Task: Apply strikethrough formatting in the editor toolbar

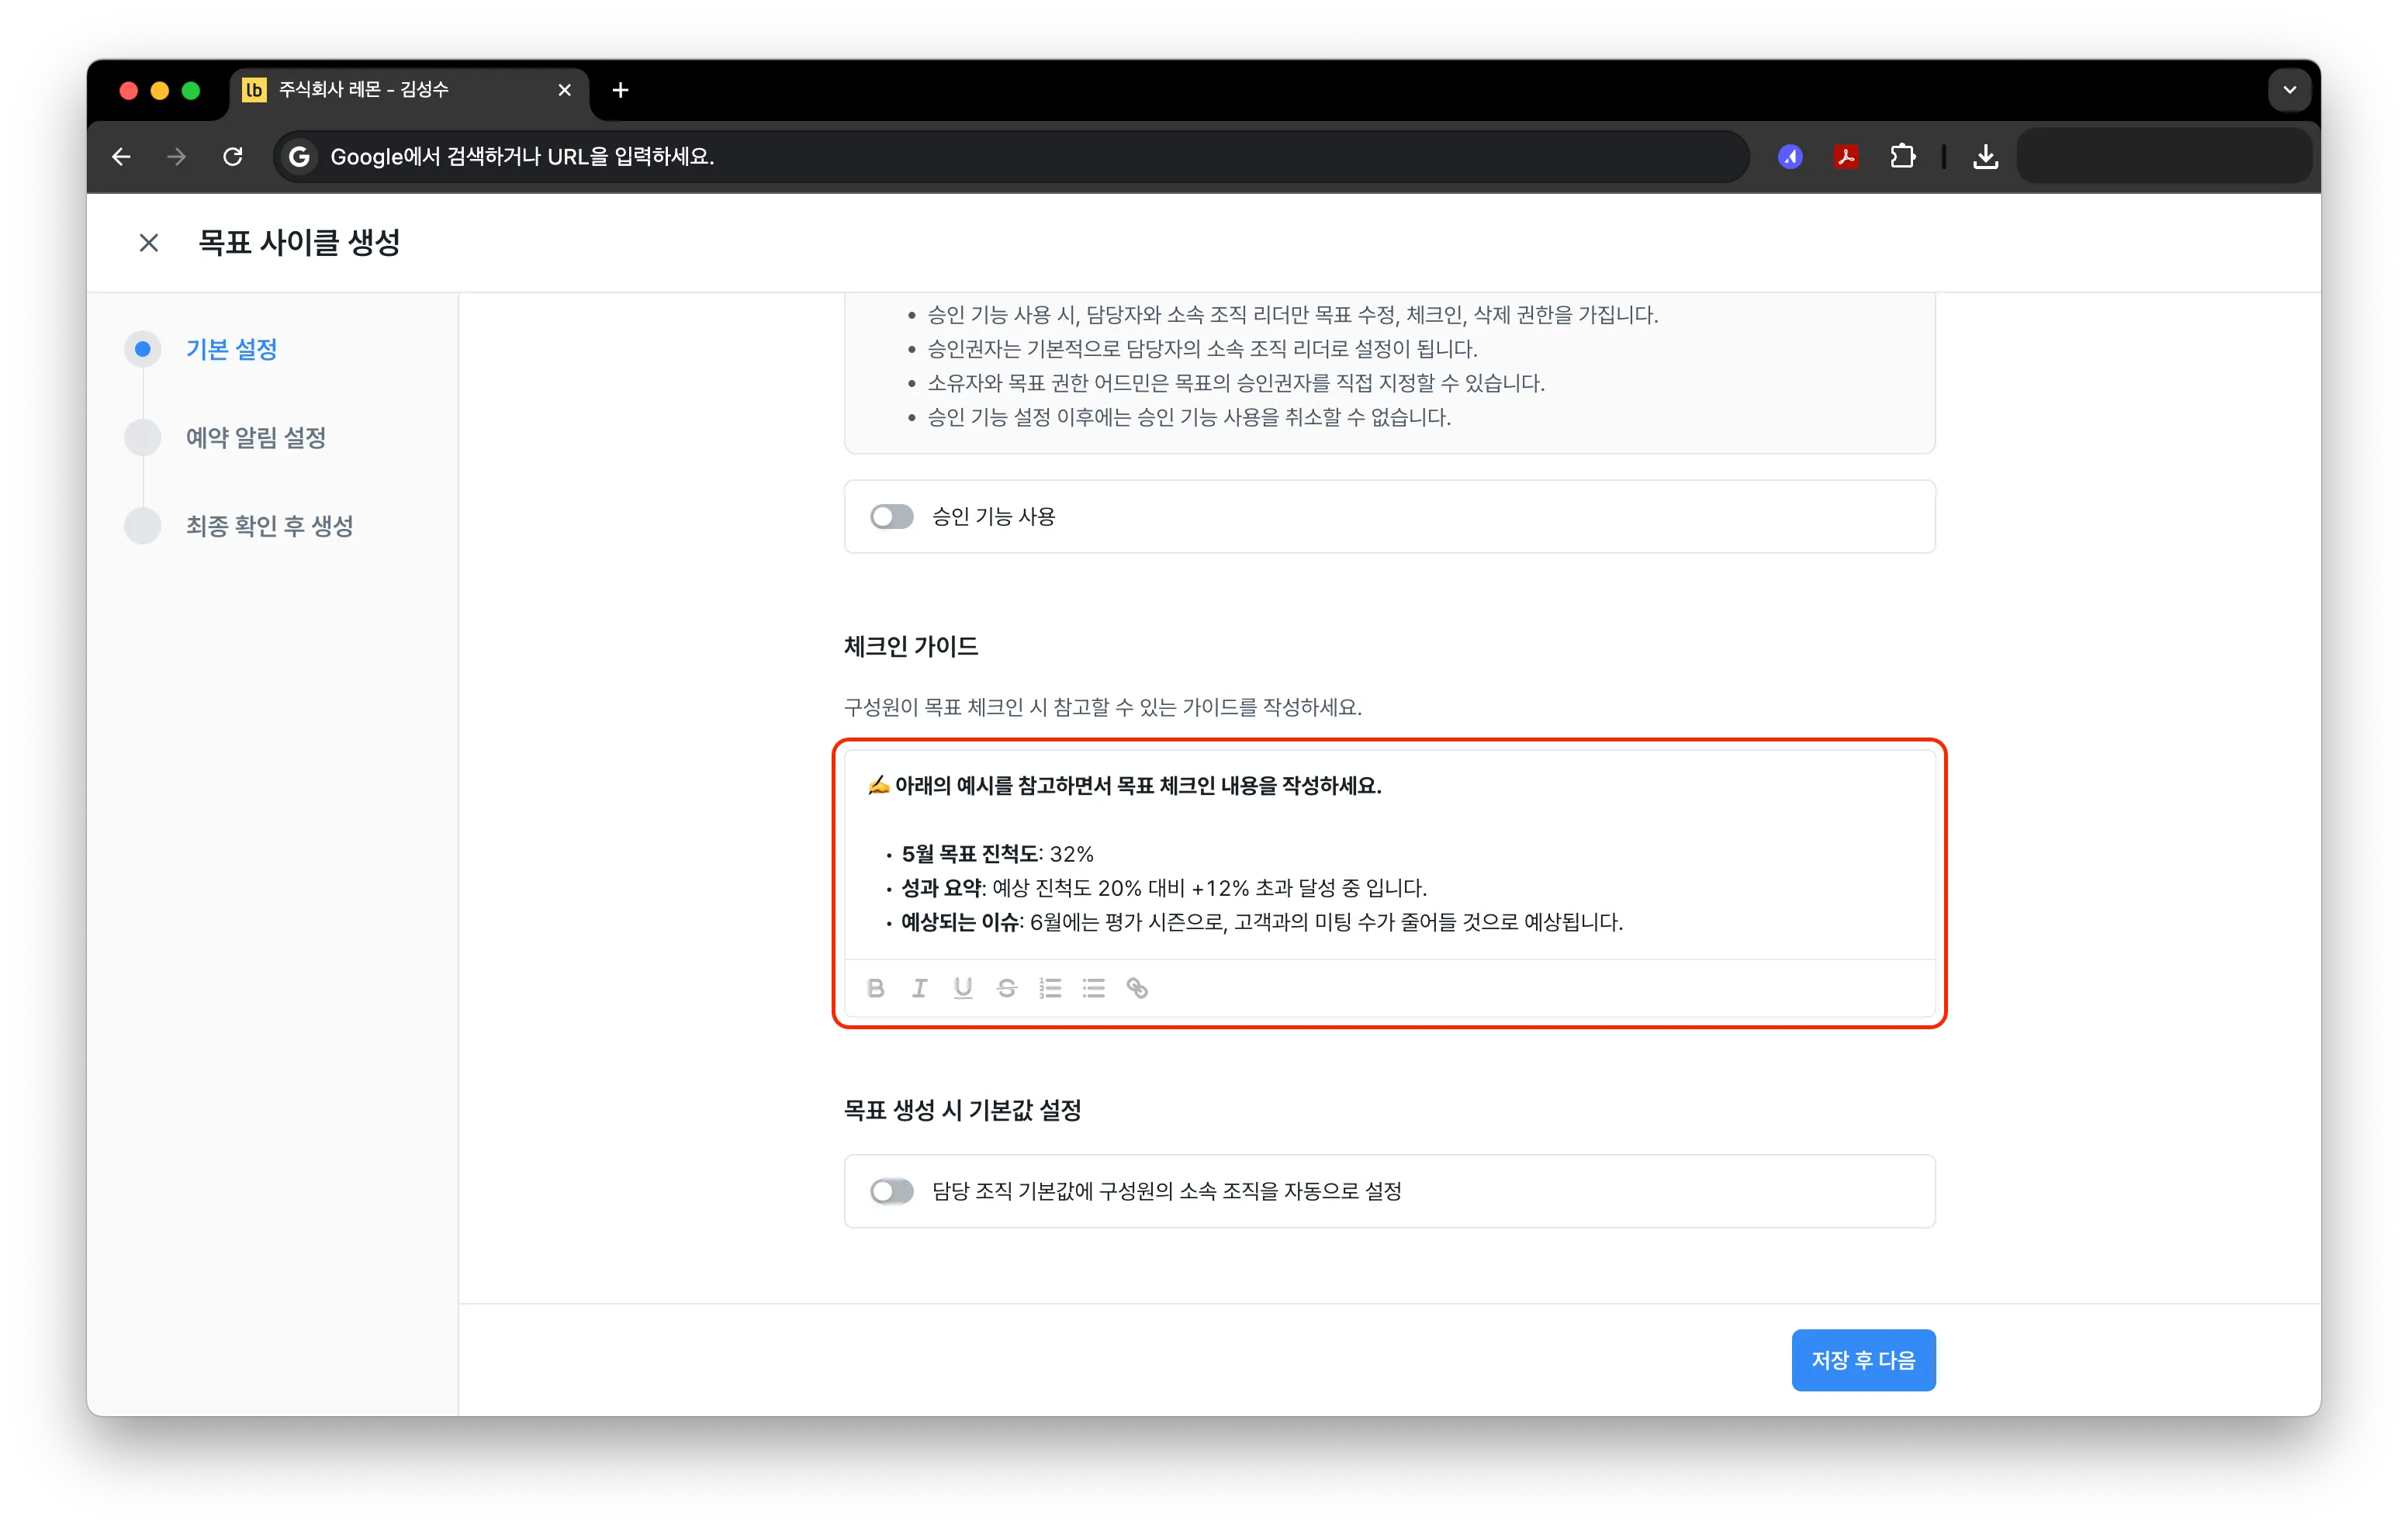Action: 1007,988
